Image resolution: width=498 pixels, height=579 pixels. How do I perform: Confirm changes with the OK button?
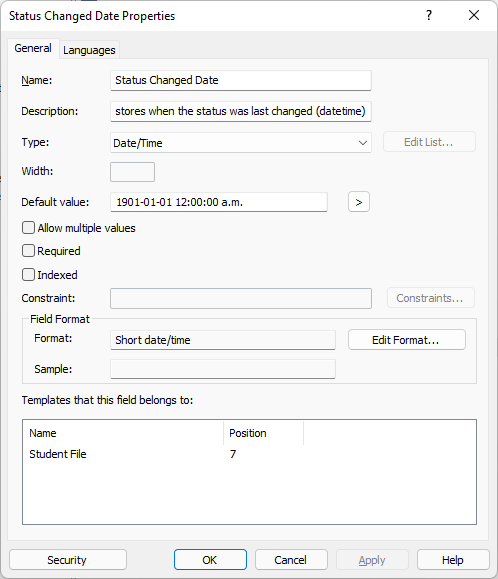(210, 560)
